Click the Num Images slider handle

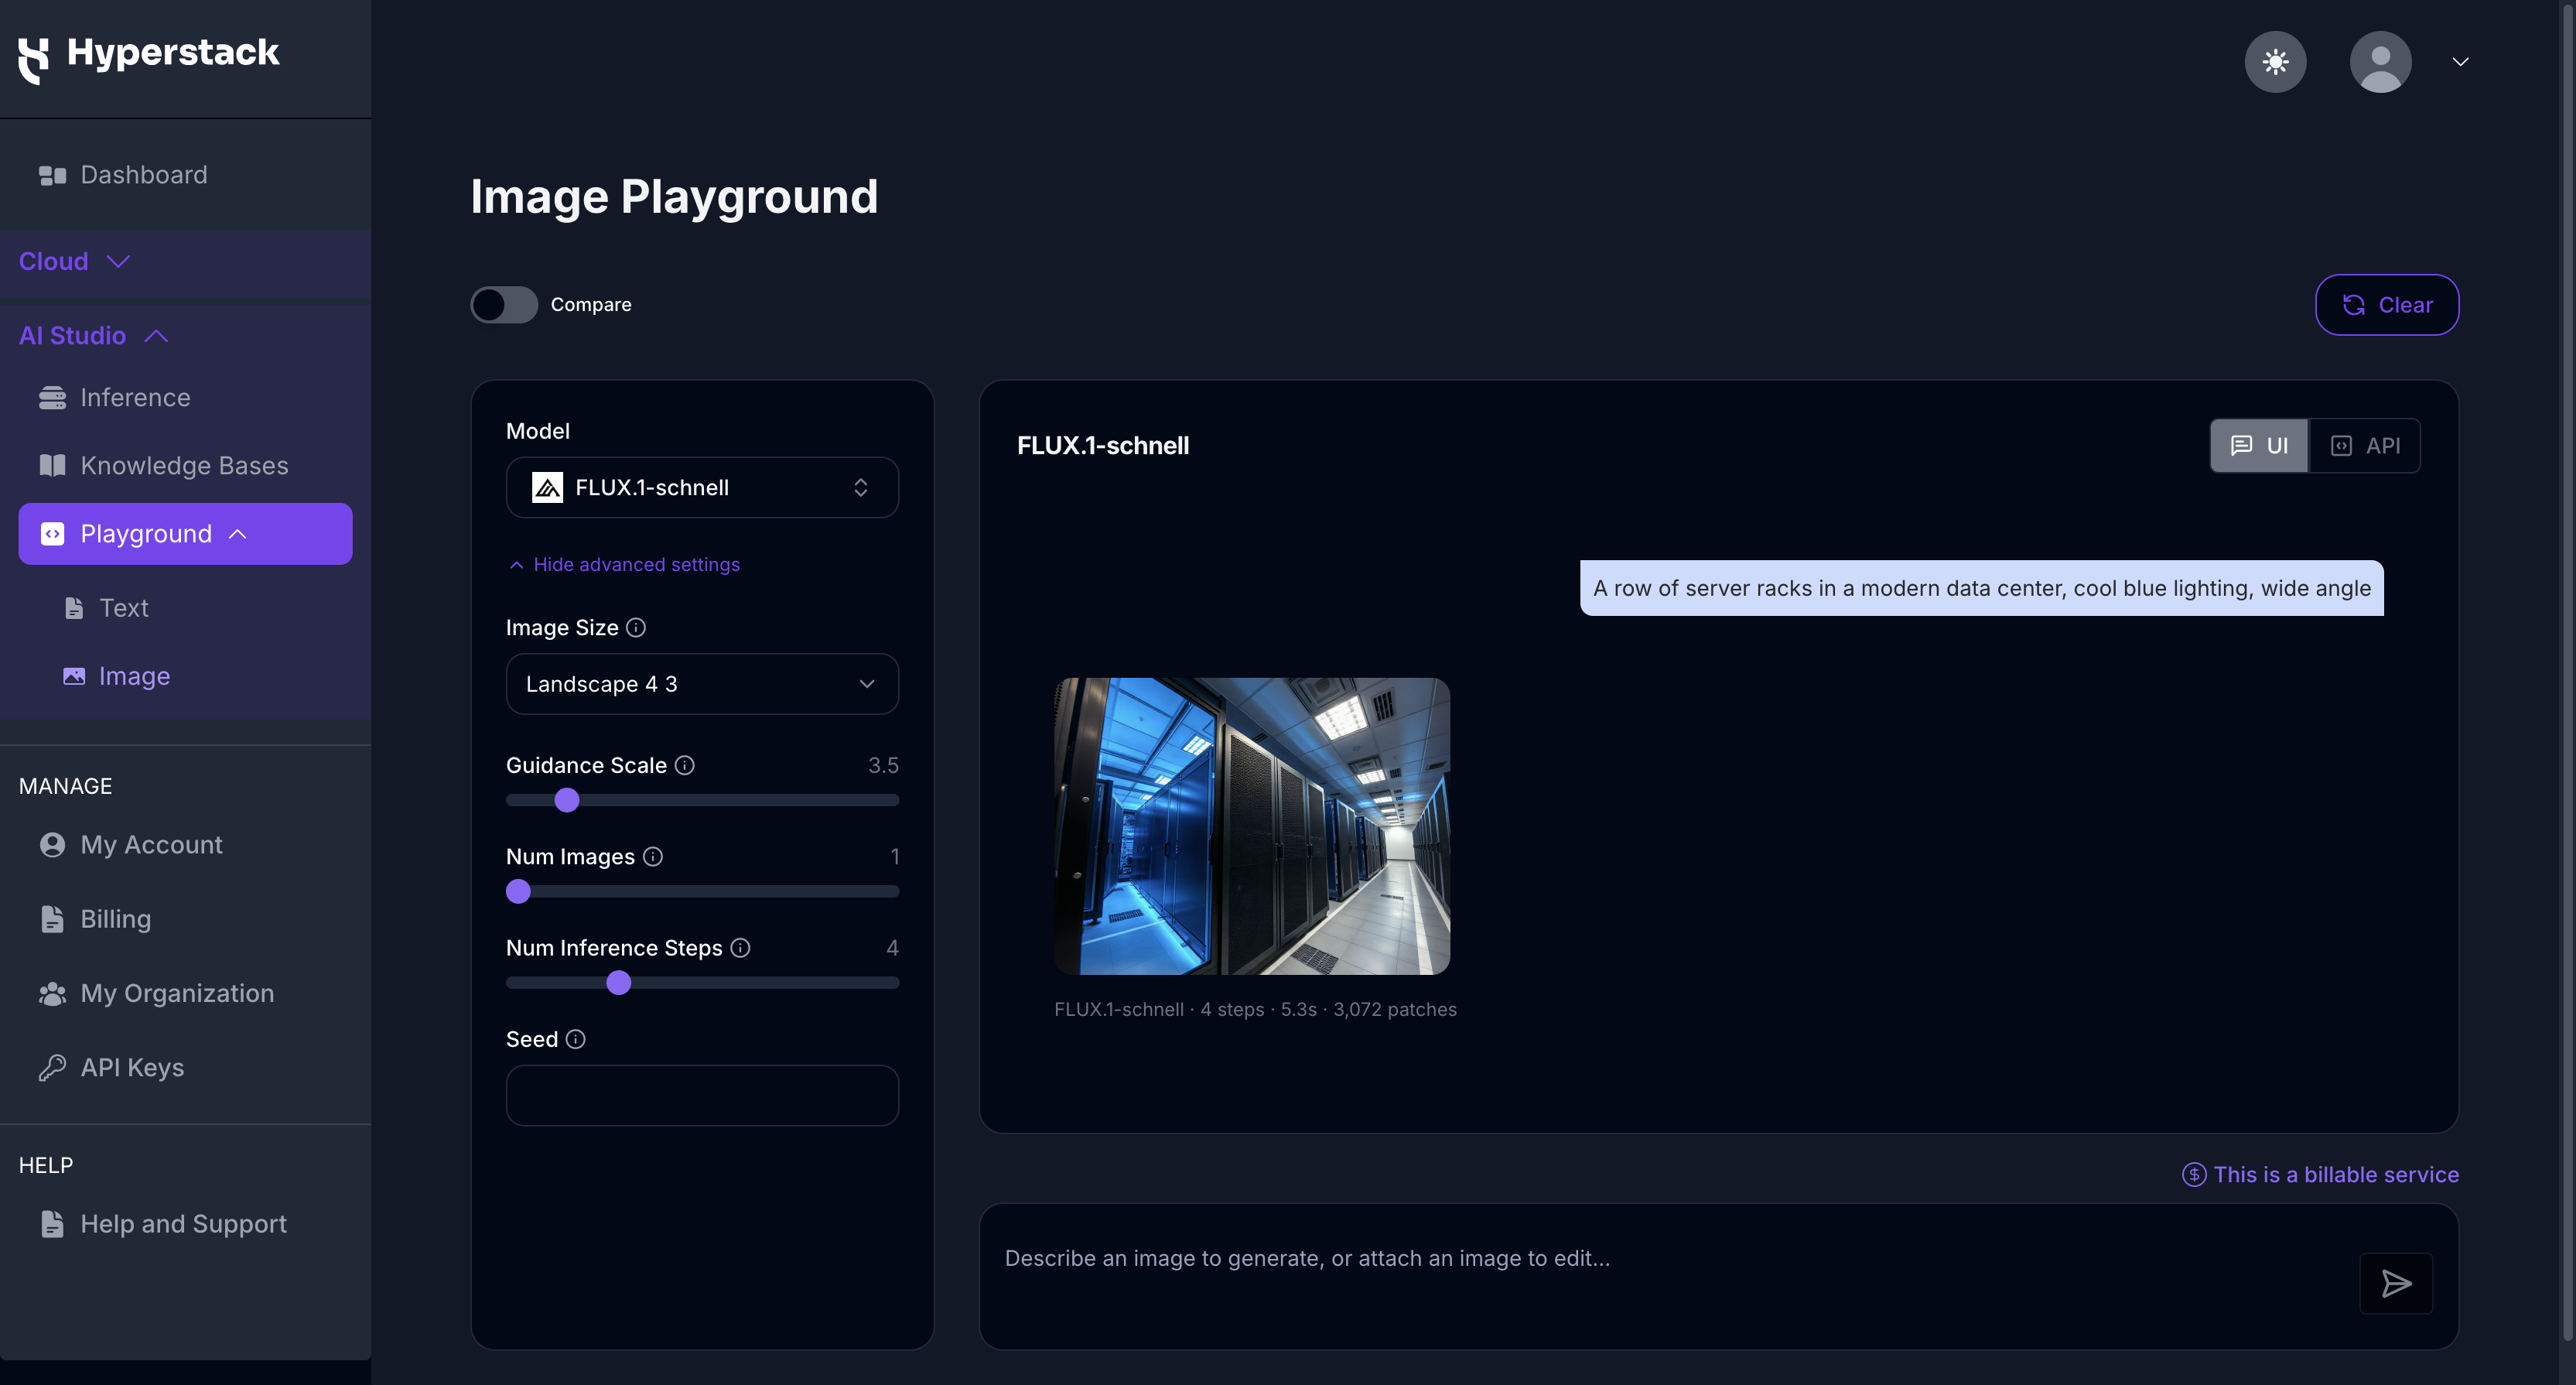518,891
